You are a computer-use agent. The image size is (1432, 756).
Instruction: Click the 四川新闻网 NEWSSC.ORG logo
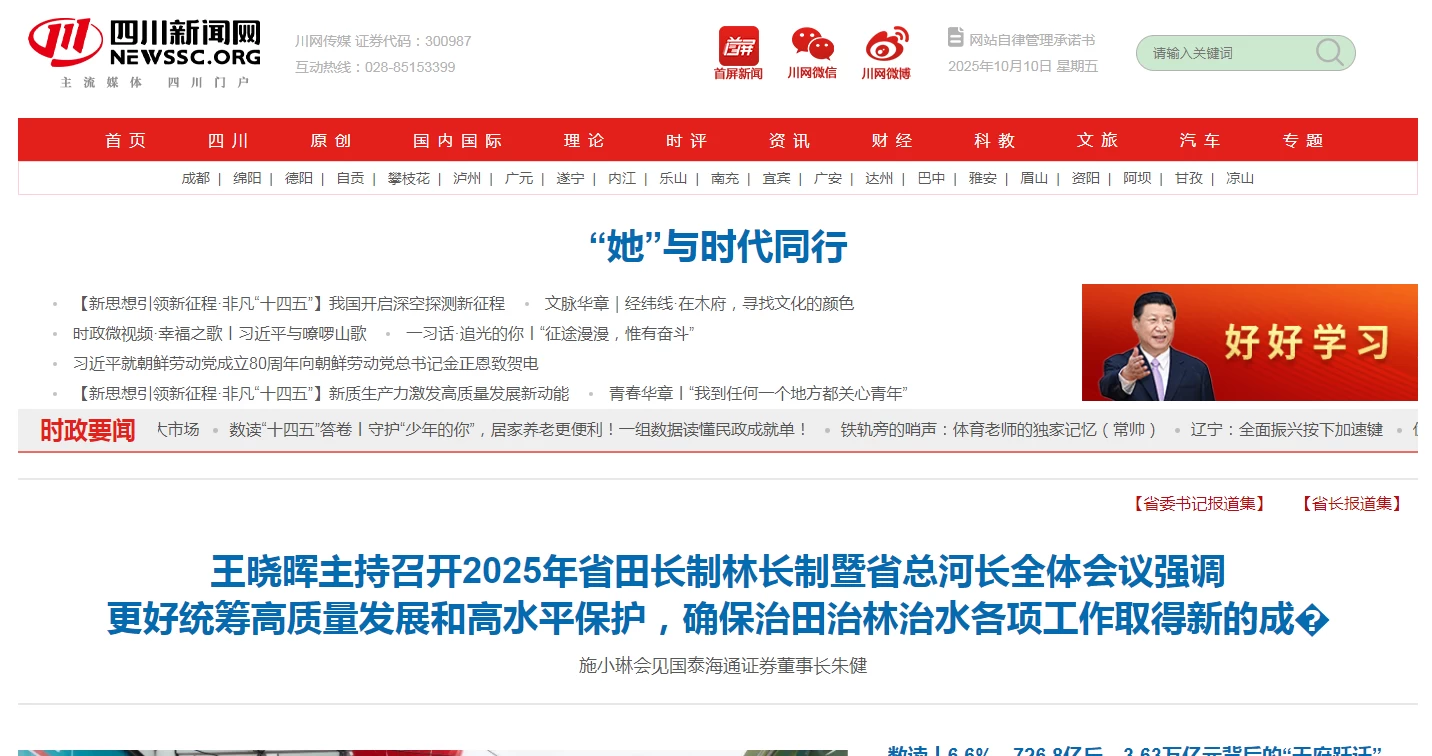(x=145, y=52)
